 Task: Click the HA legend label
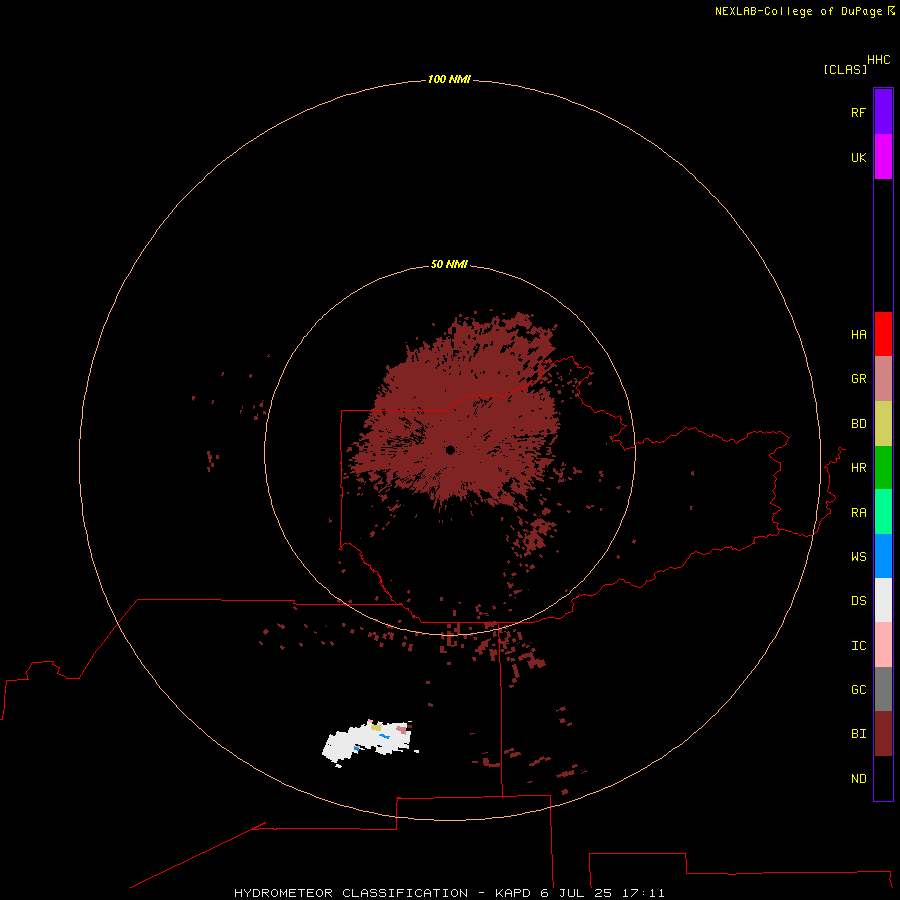click(859, 335)
